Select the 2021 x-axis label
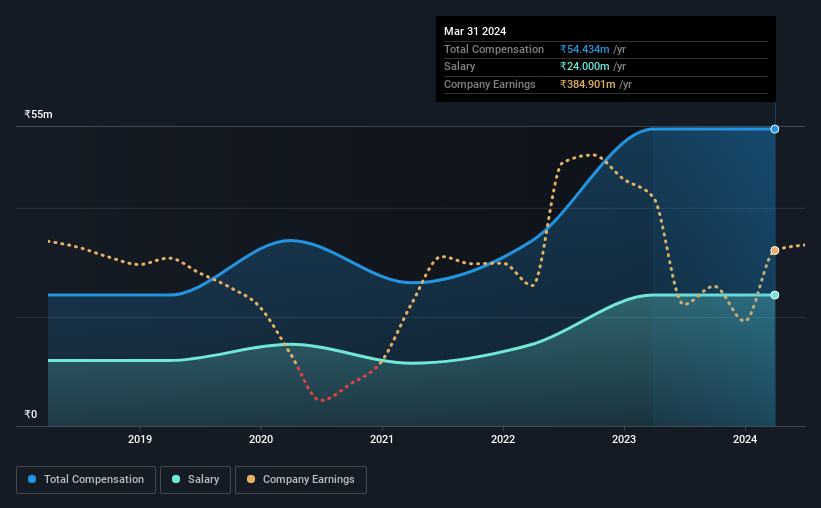Viewport: 821px width, 508px height. click(382, 439)
